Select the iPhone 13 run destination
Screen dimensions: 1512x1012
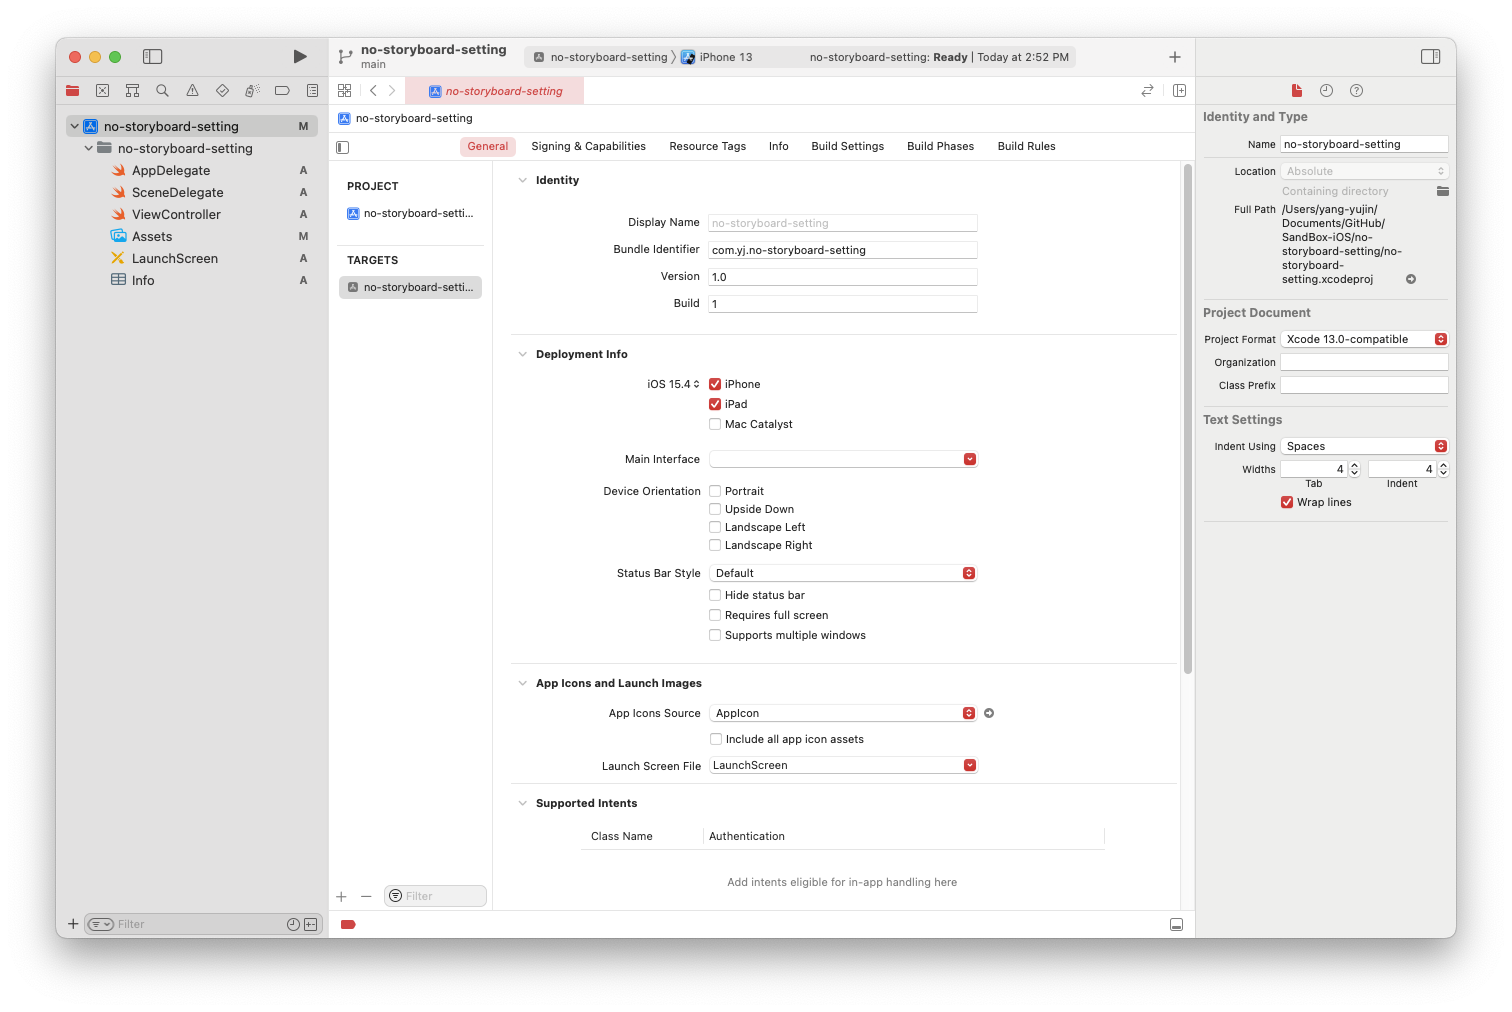click(x=717, y=57)
